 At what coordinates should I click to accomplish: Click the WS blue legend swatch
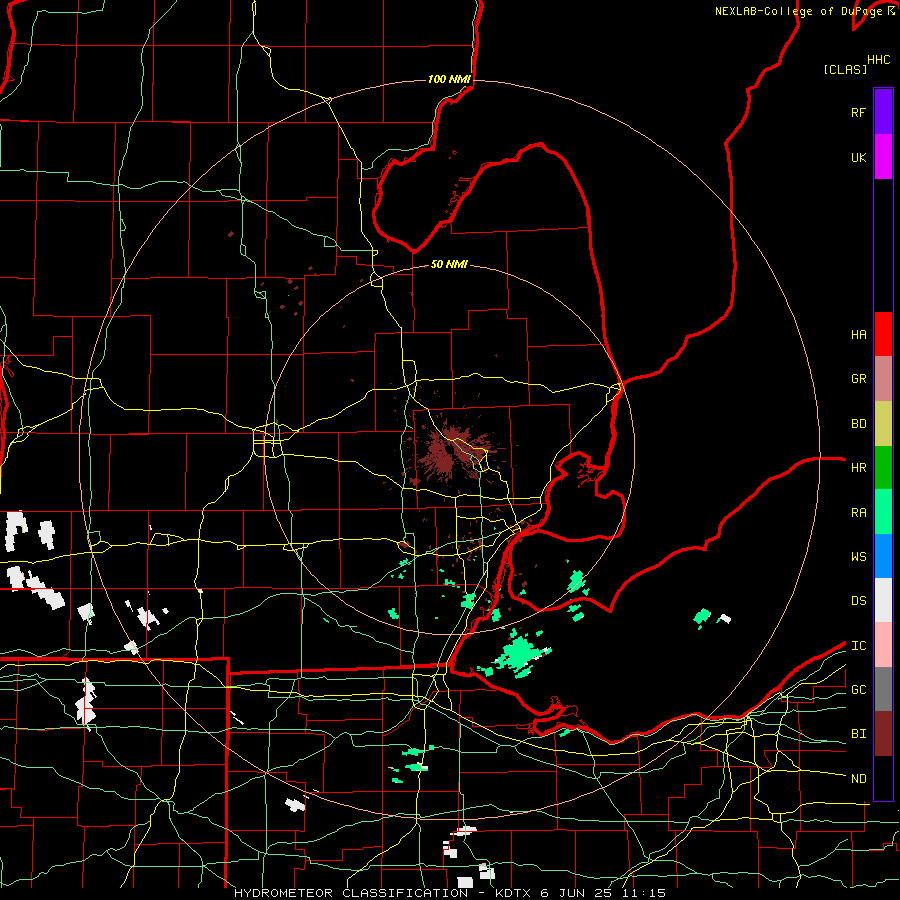(x=883, y=556)
